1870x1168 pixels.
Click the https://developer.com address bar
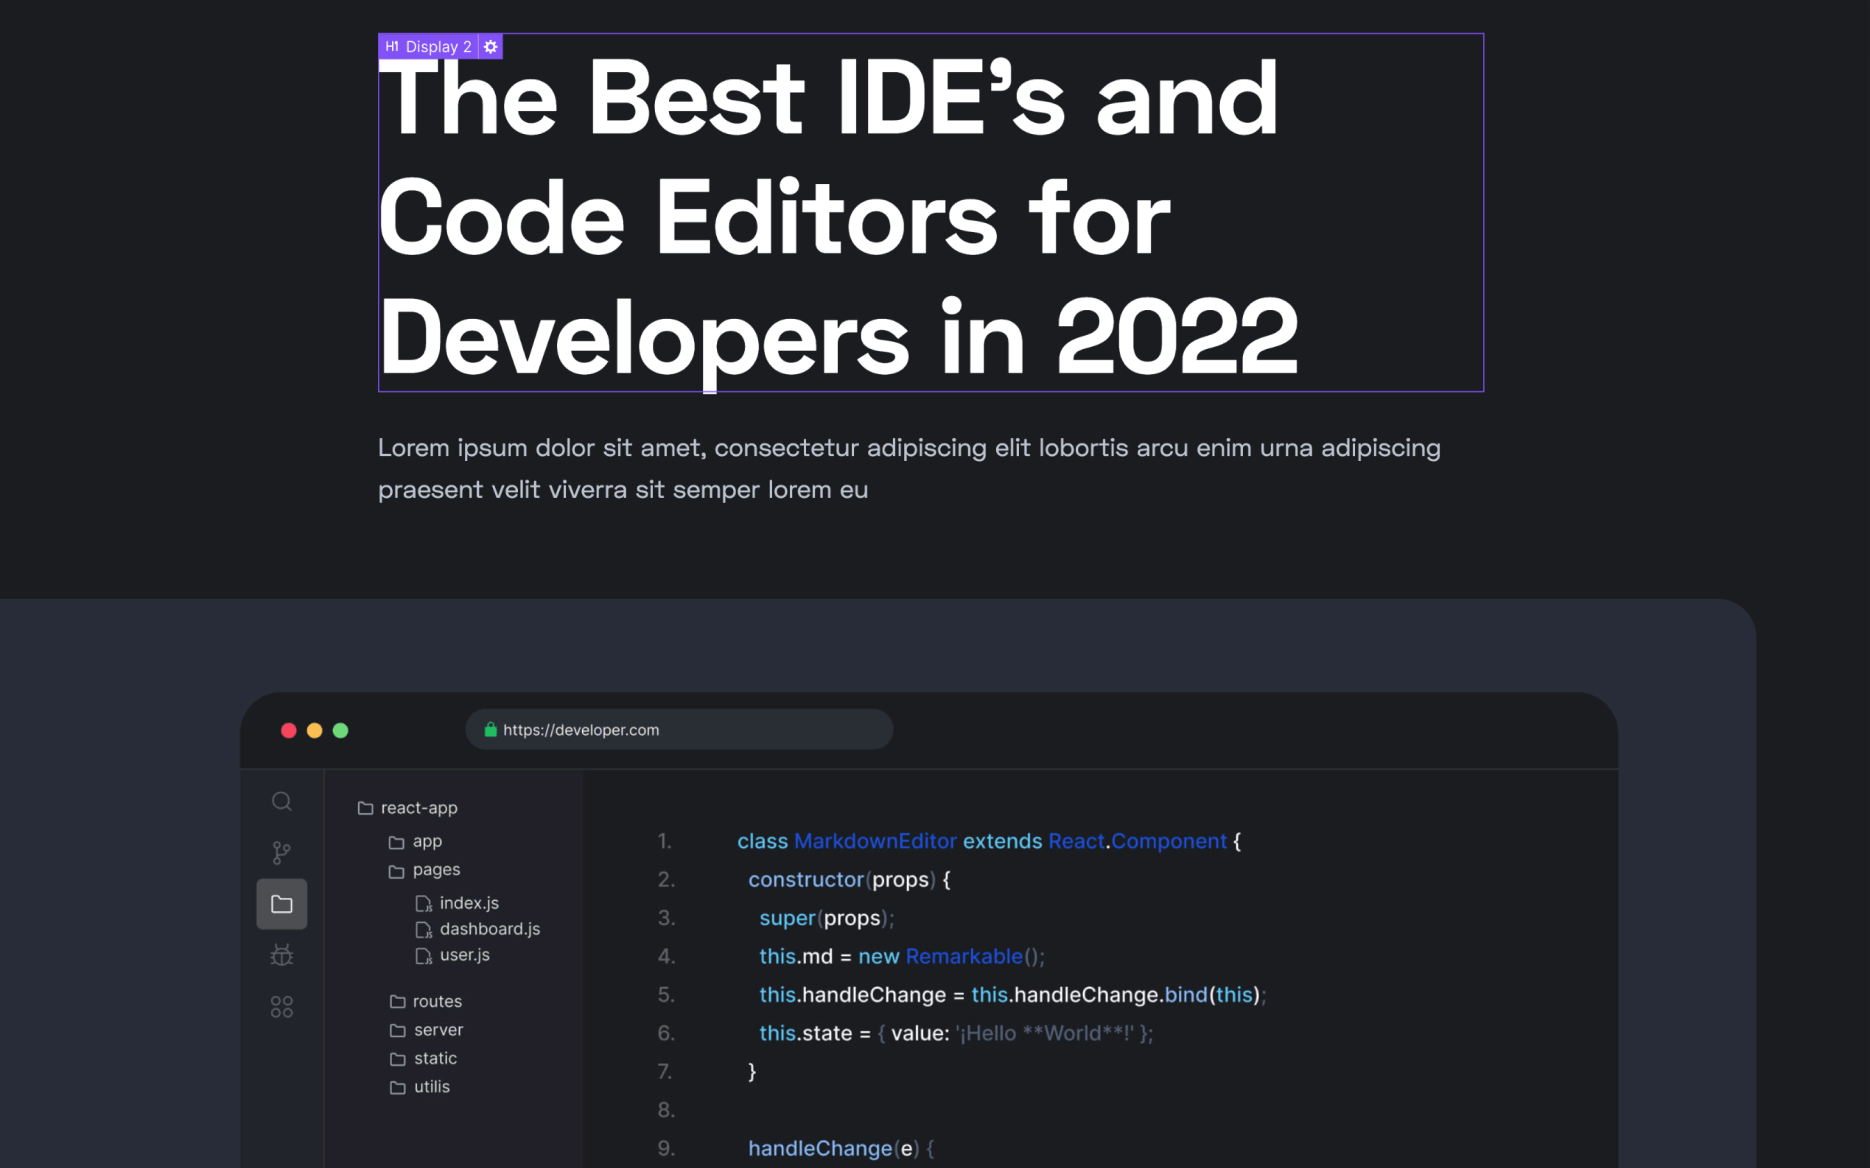[679, 729]
